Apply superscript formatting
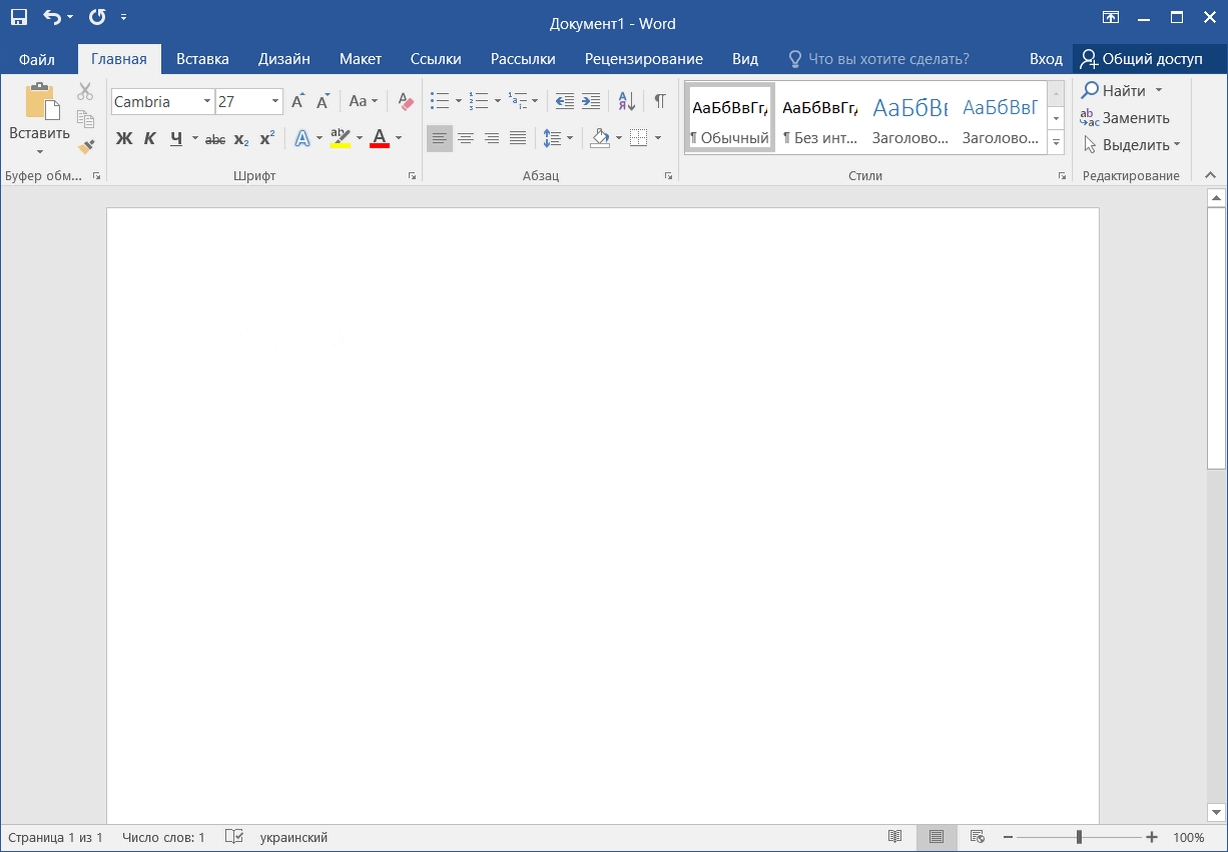This screenshot has width=1228, height=852. coord(266,138)
